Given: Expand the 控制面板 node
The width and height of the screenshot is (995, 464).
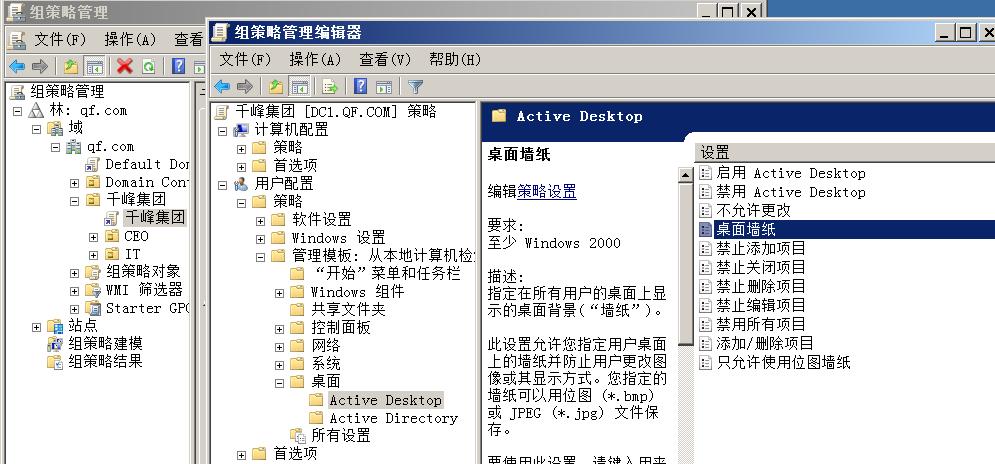Looking at the screenshot, I should (x=279, y=329).
